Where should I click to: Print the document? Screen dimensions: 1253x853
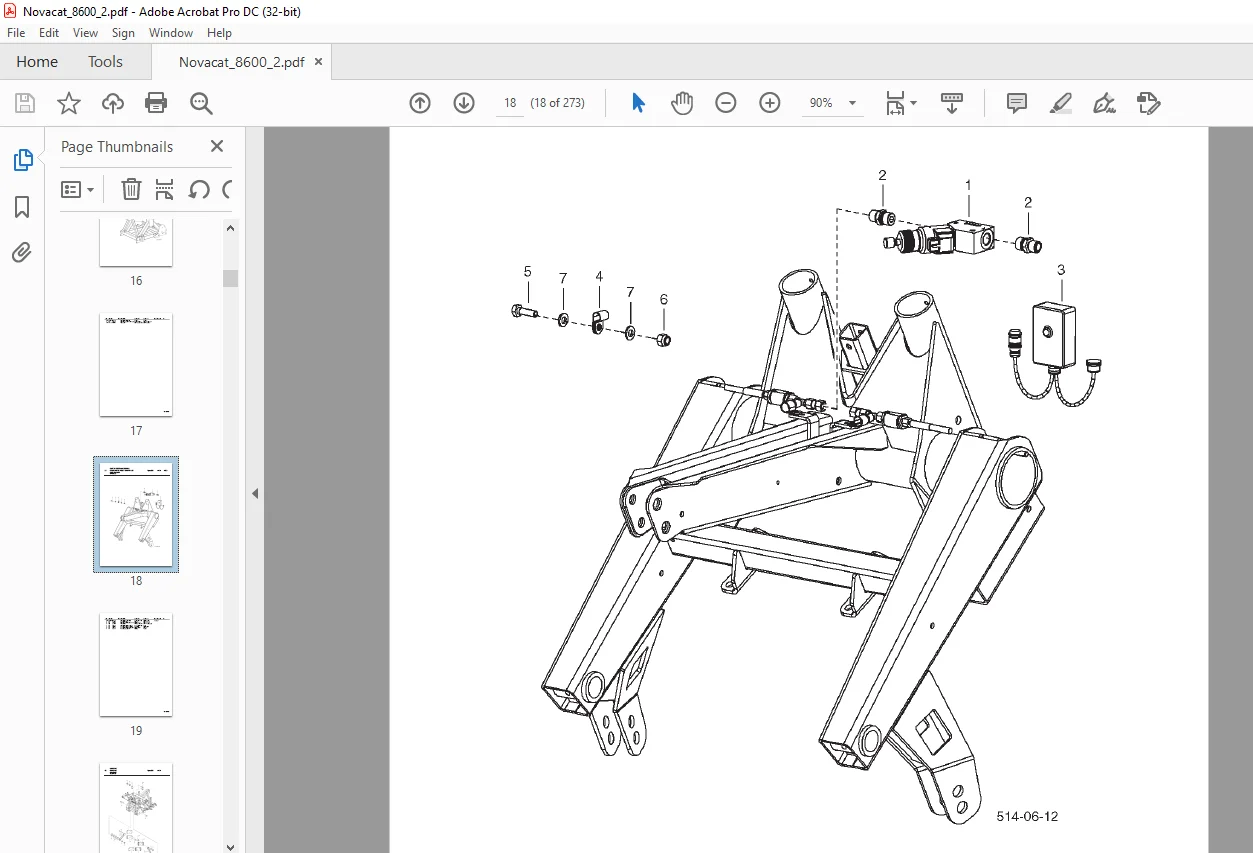(x=156, y=103)
